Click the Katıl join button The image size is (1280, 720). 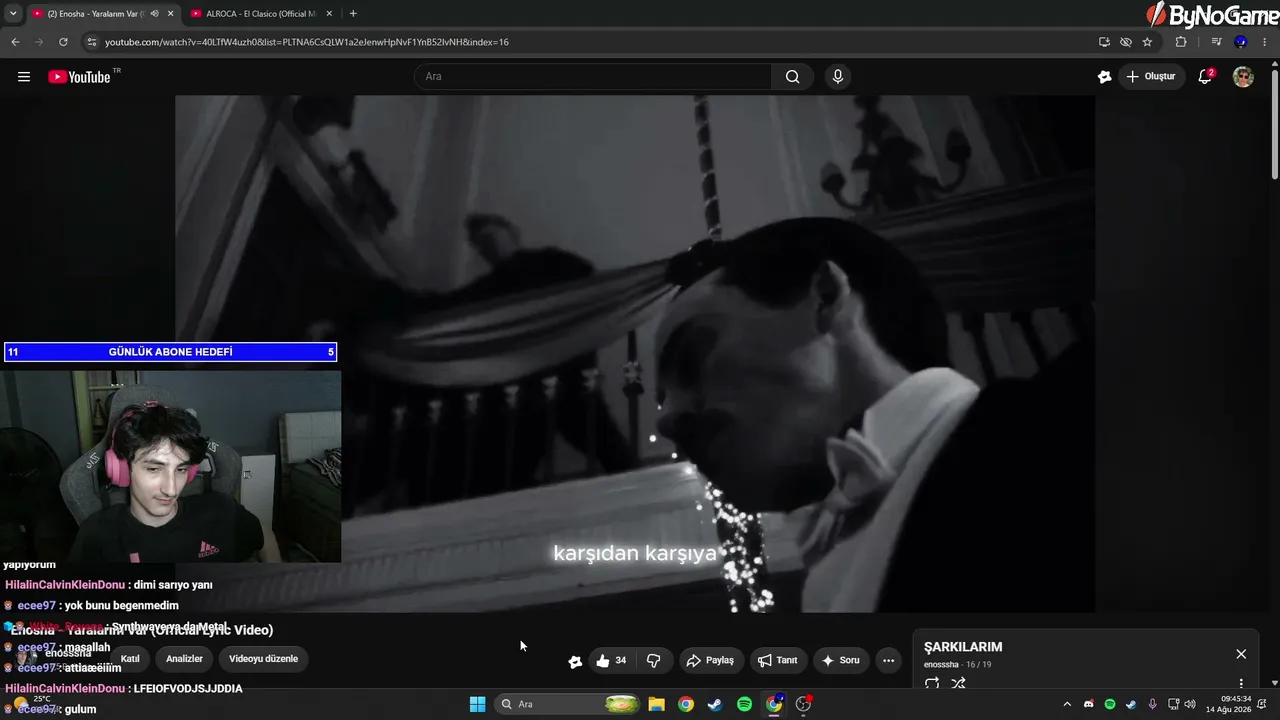coord(130,659)
